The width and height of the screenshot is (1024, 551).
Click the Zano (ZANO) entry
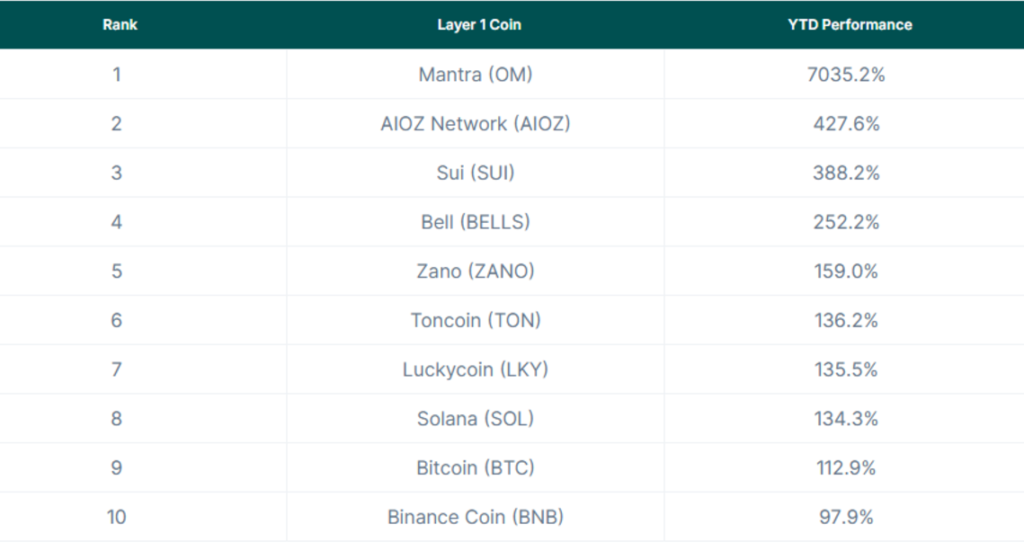476,271
